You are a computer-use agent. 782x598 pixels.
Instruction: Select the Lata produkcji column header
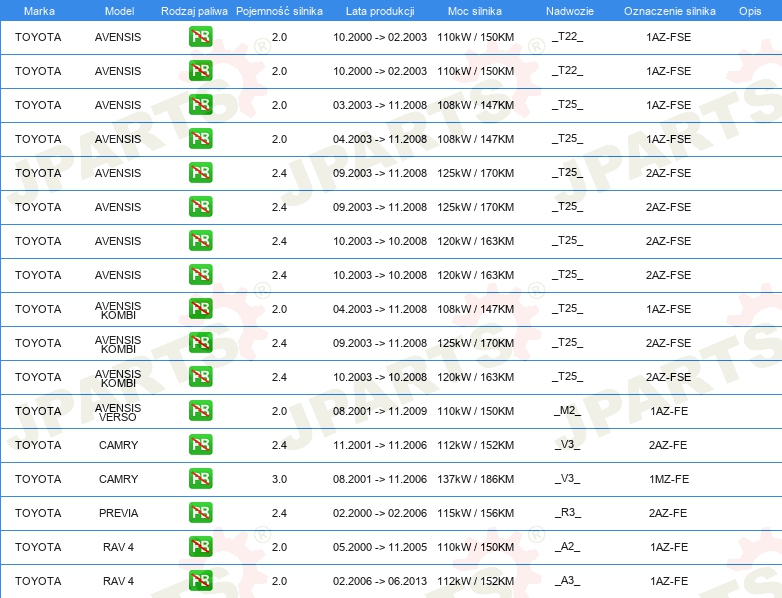pos(380,11)
